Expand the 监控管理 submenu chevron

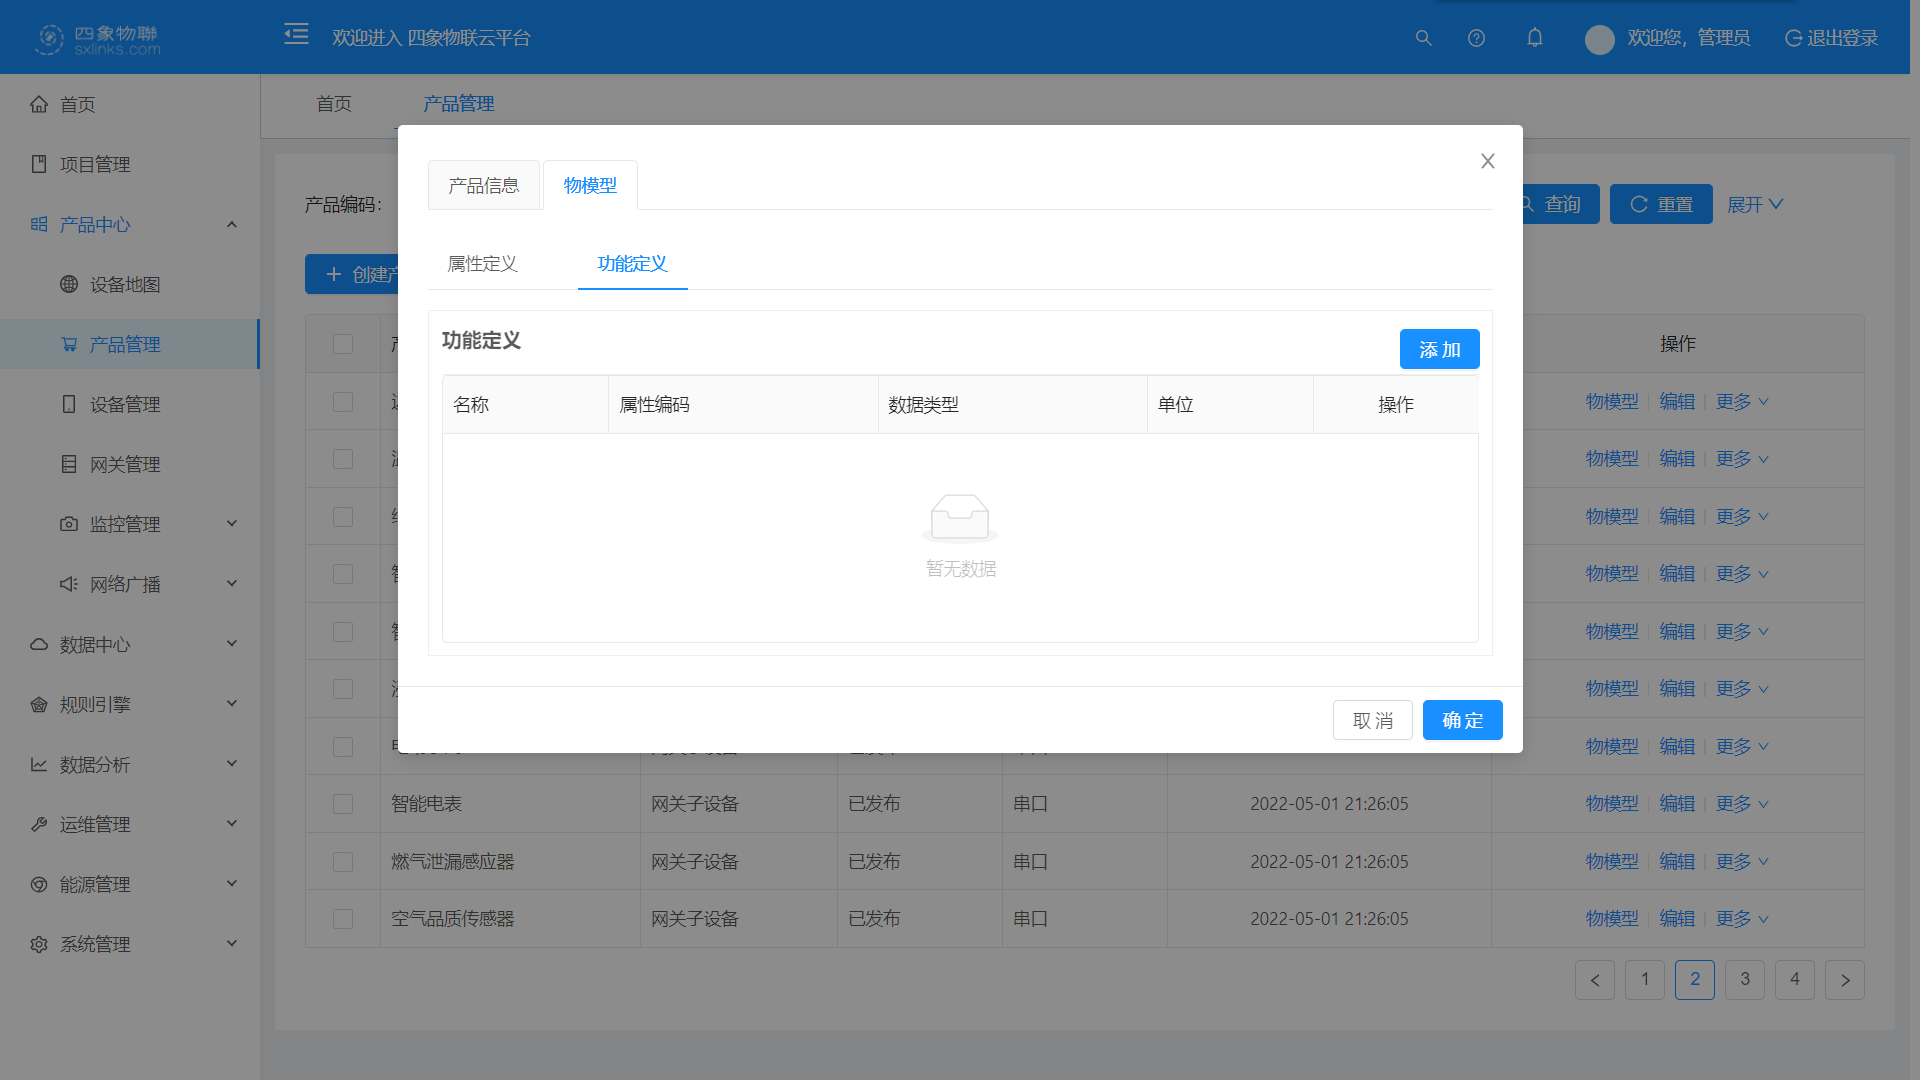tap(231, 522)
